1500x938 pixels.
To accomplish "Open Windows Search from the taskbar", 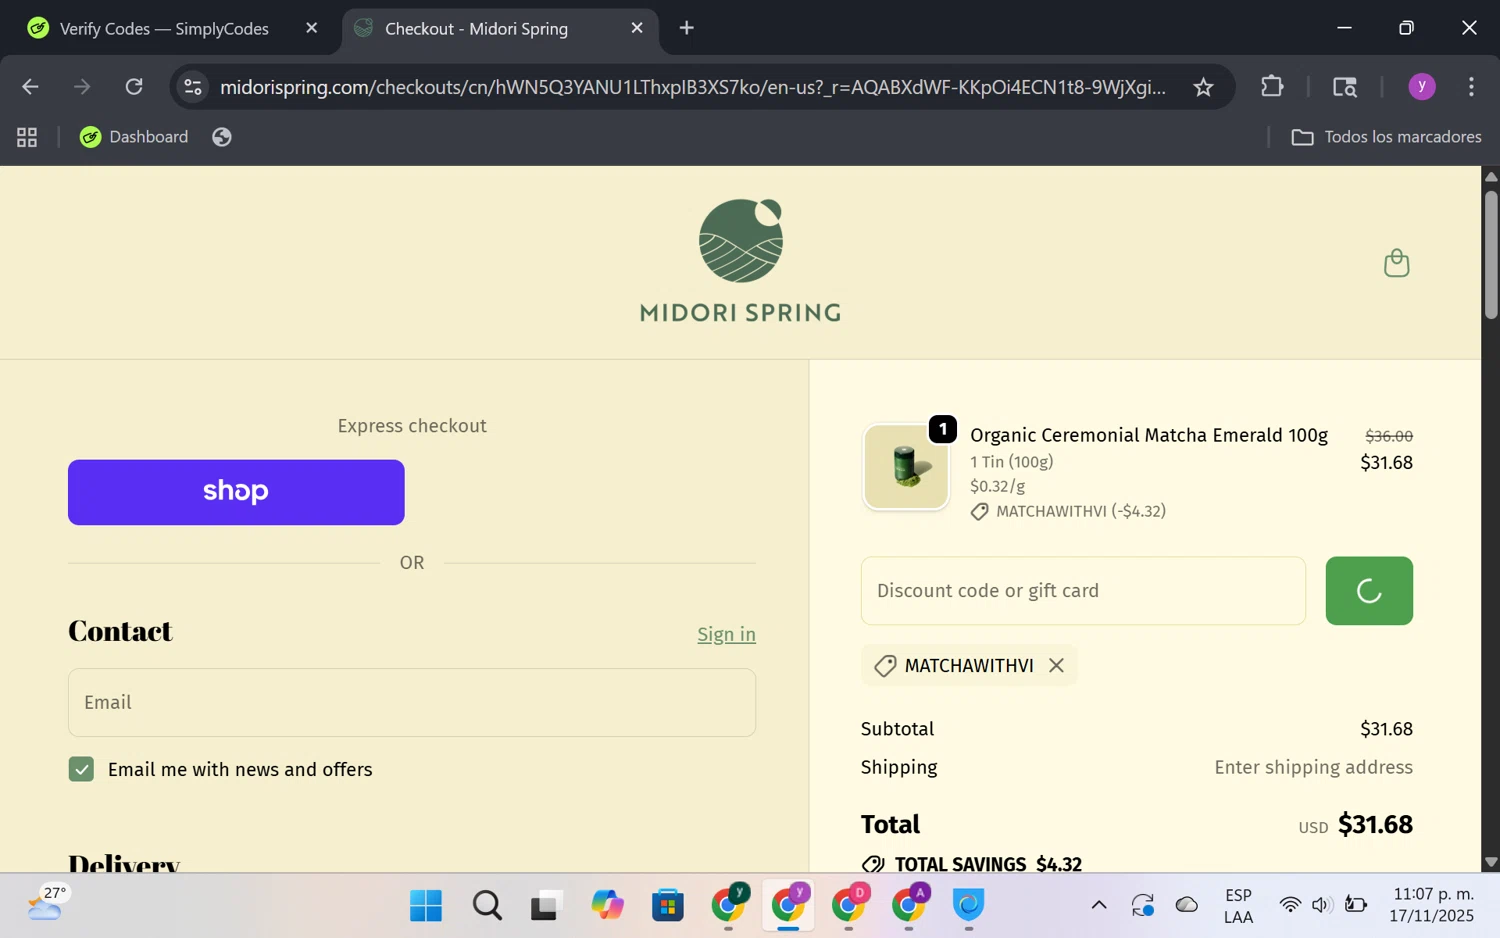I will [487, 906].
